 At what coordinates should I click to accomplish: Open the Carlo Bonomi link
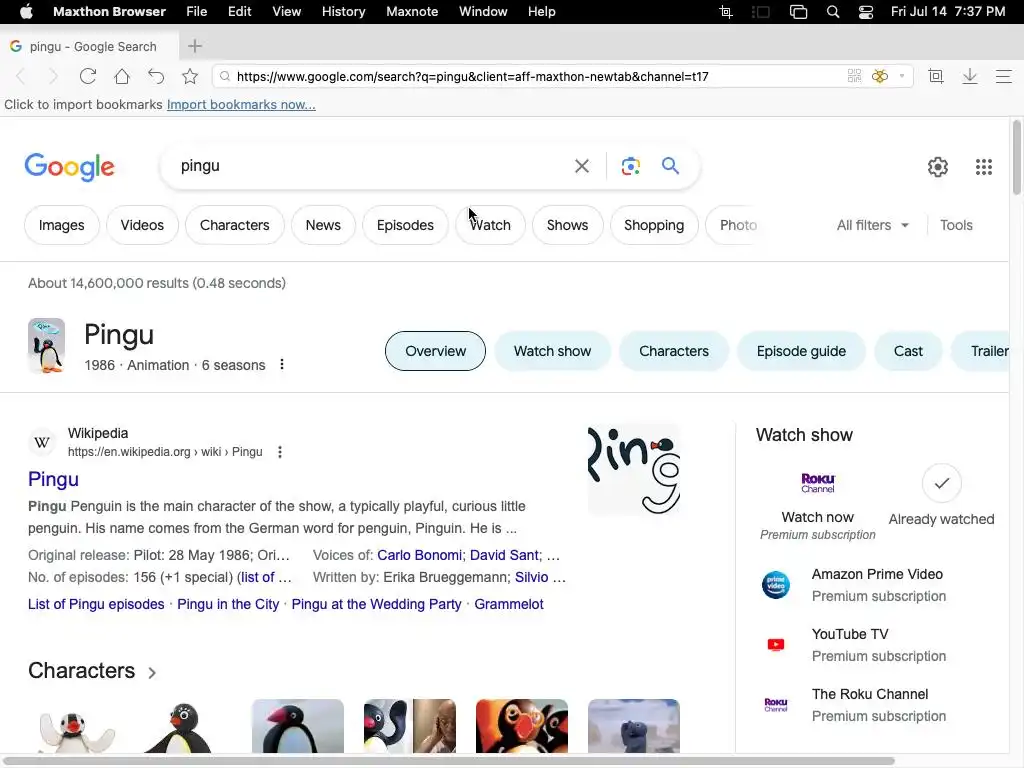click(419, 555)
